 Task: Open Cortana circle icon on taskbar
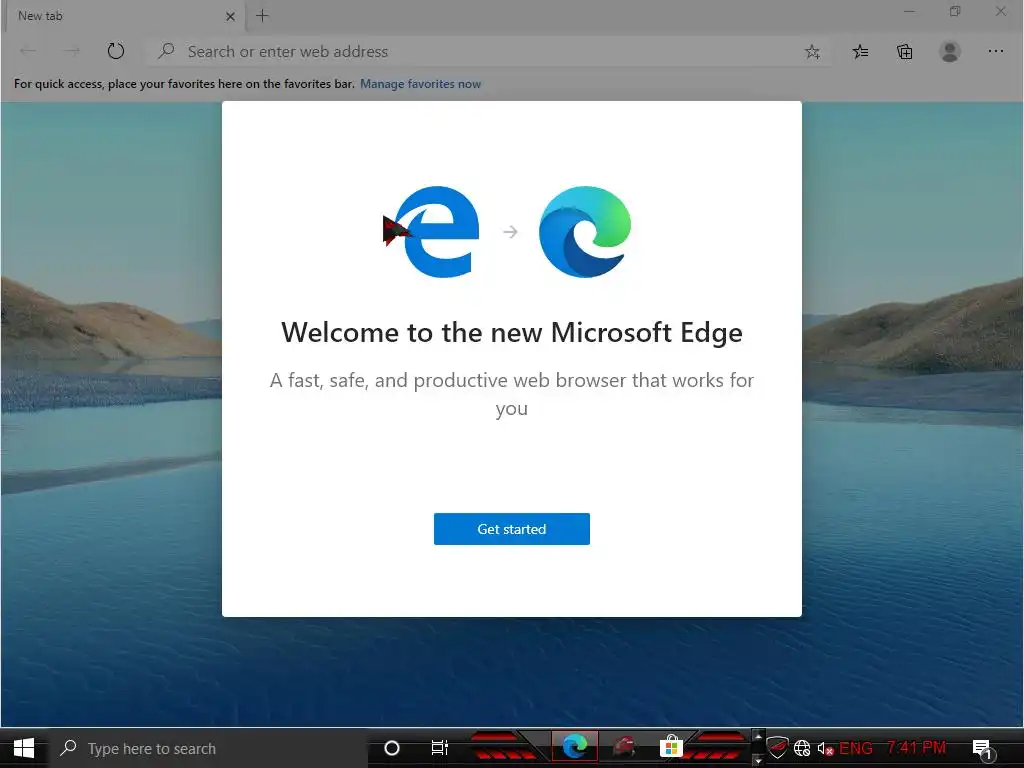(391, 748)
